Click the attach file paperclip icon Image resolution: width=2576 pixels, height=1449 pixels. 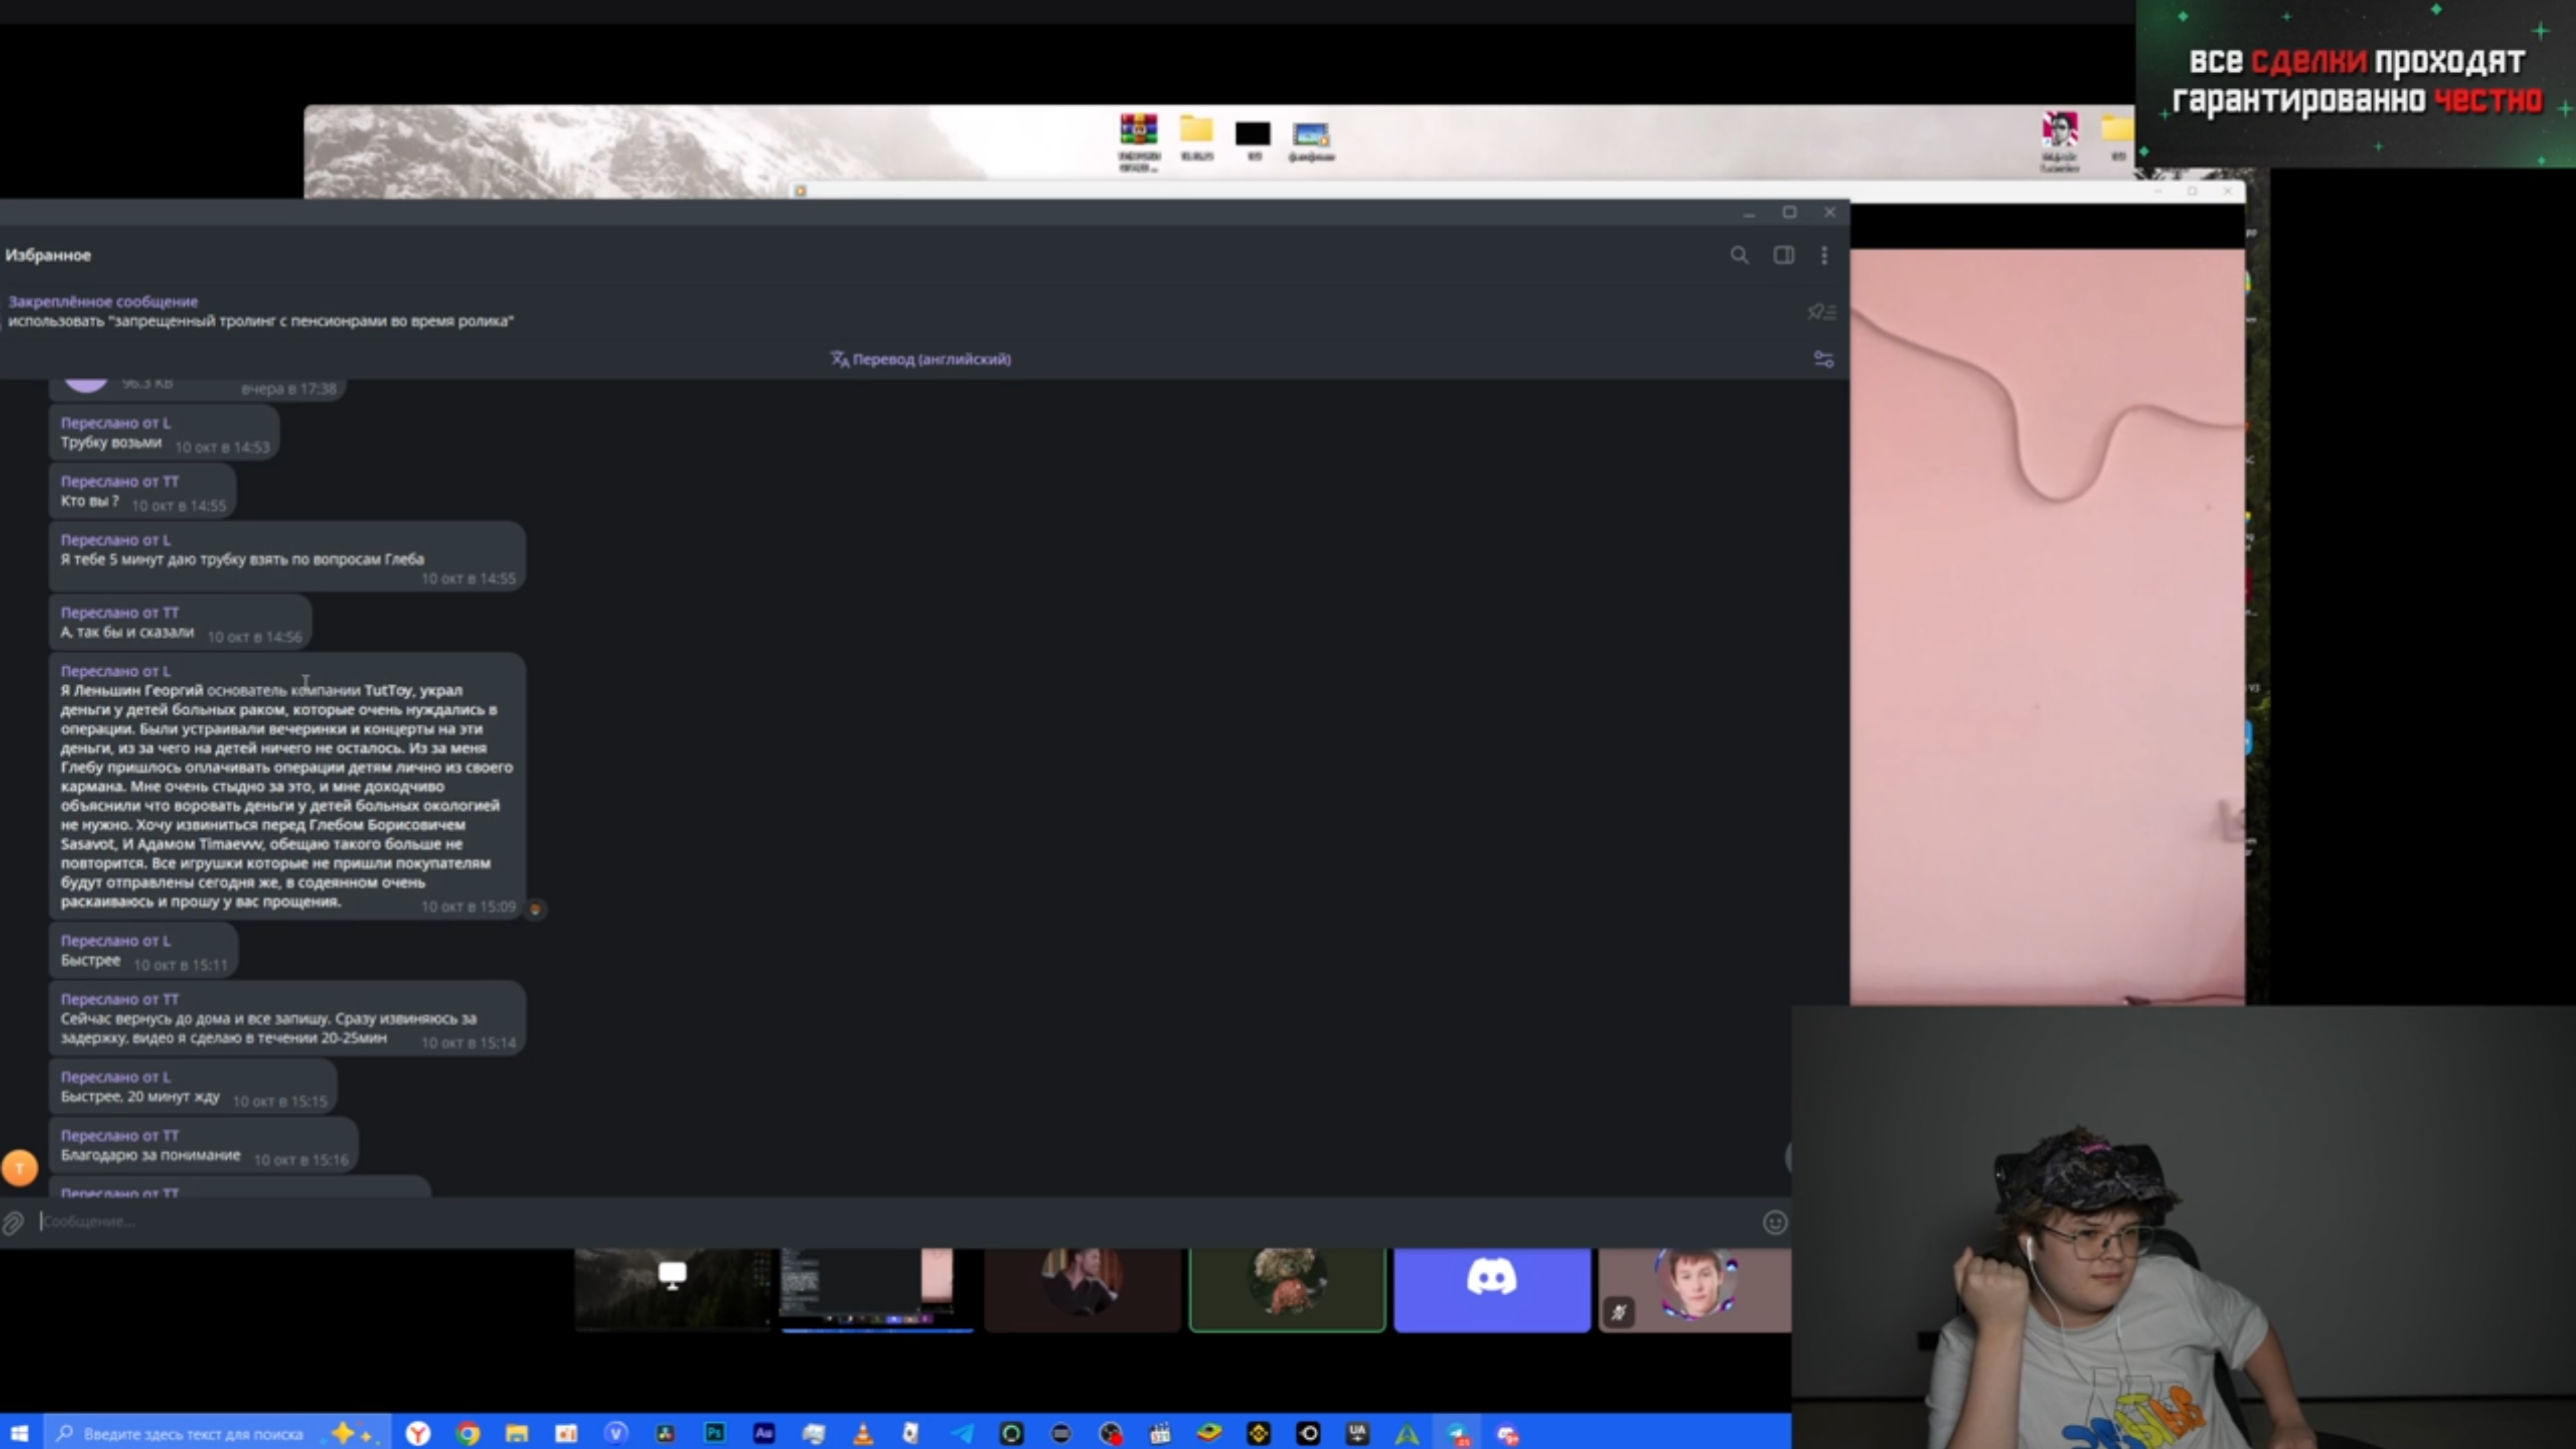tap(13, 1222)
